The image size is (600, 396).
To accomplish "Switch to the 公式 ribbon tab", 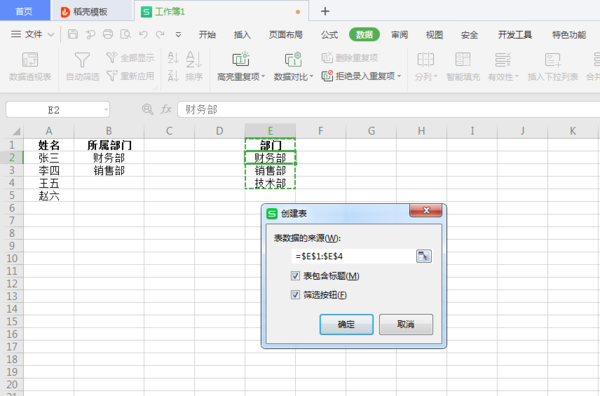I will click(329, 35).
